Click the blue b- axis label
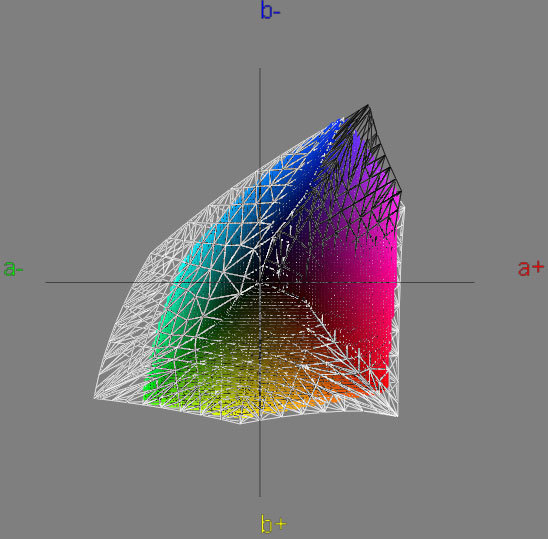 pos(271,10)
